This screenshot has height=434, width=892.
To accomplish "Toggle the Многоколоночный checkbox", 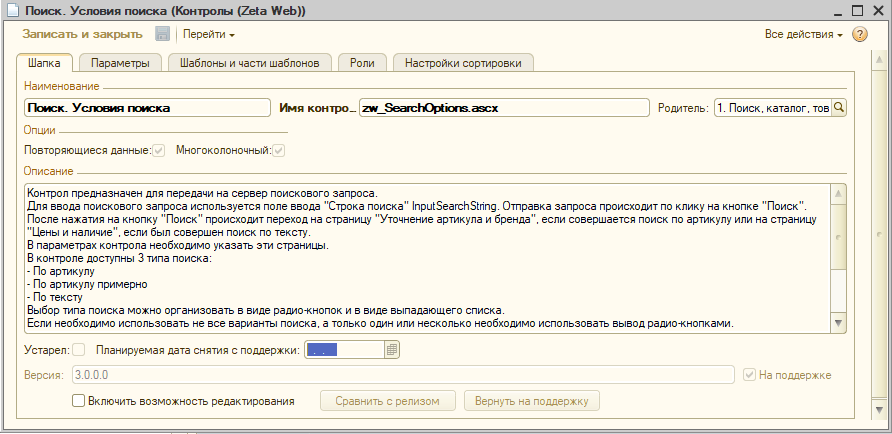I will pos(279,151).
